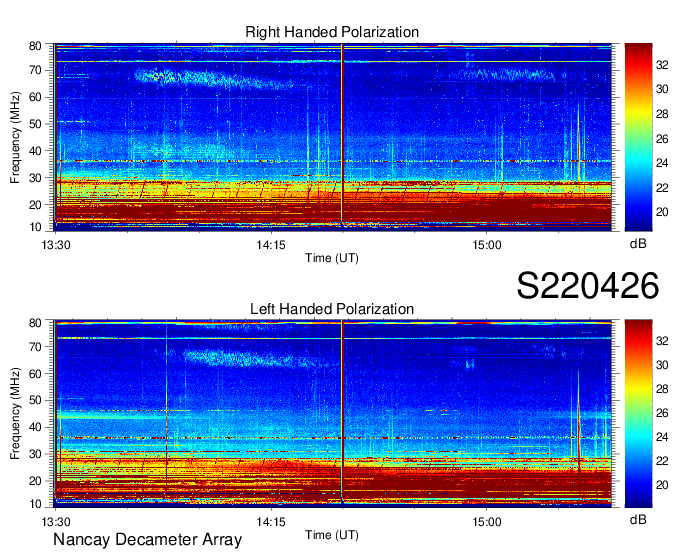Click the 26 dB label on the top colorbar
680x552 pixels.
point(662,139)
